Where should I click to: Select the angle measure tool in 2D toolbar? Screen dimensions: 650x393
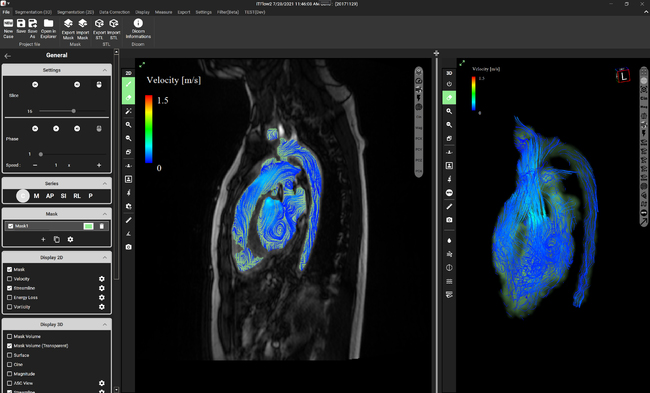129,233
